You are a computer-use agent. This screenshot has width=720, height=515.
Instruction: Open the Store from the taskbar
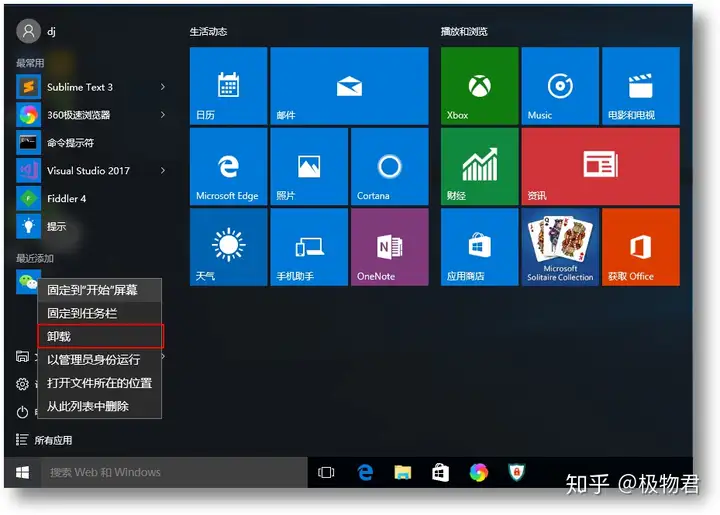pyautogui.click(x=440, y=472)
